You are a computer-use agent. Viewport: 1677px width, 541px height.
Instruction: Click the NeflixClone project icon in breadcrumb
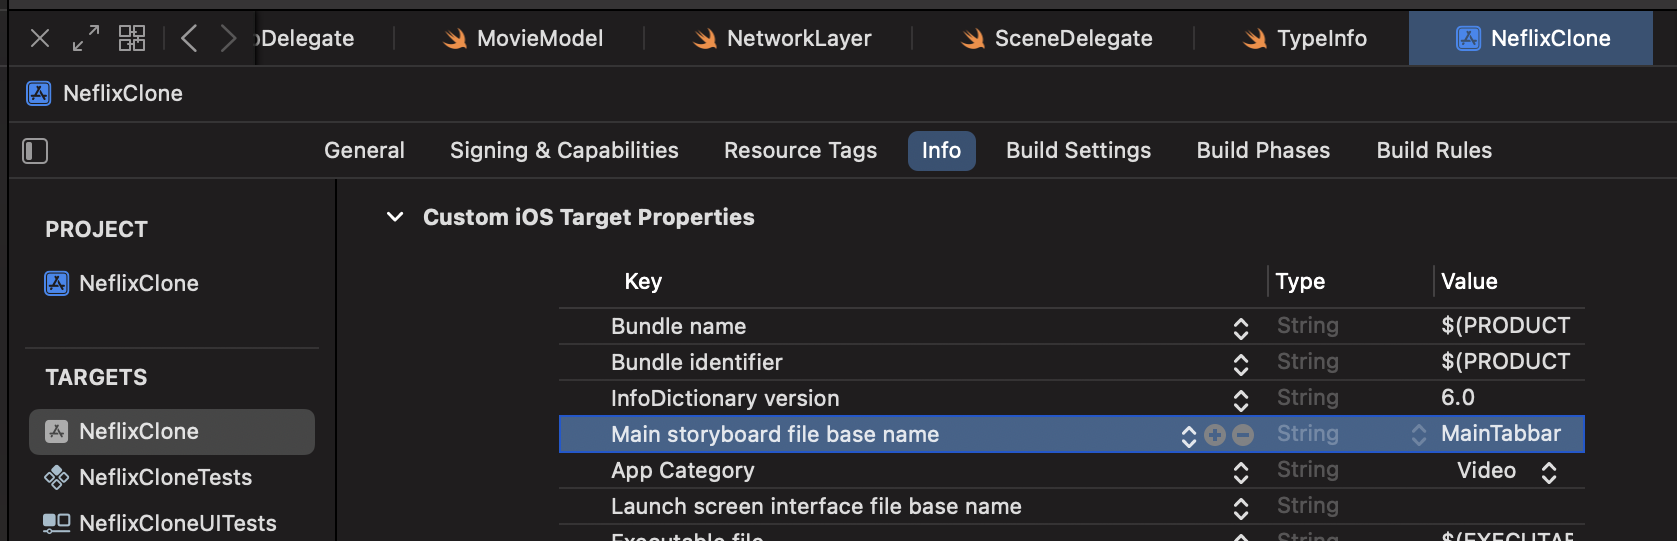[x=38, y=93]
